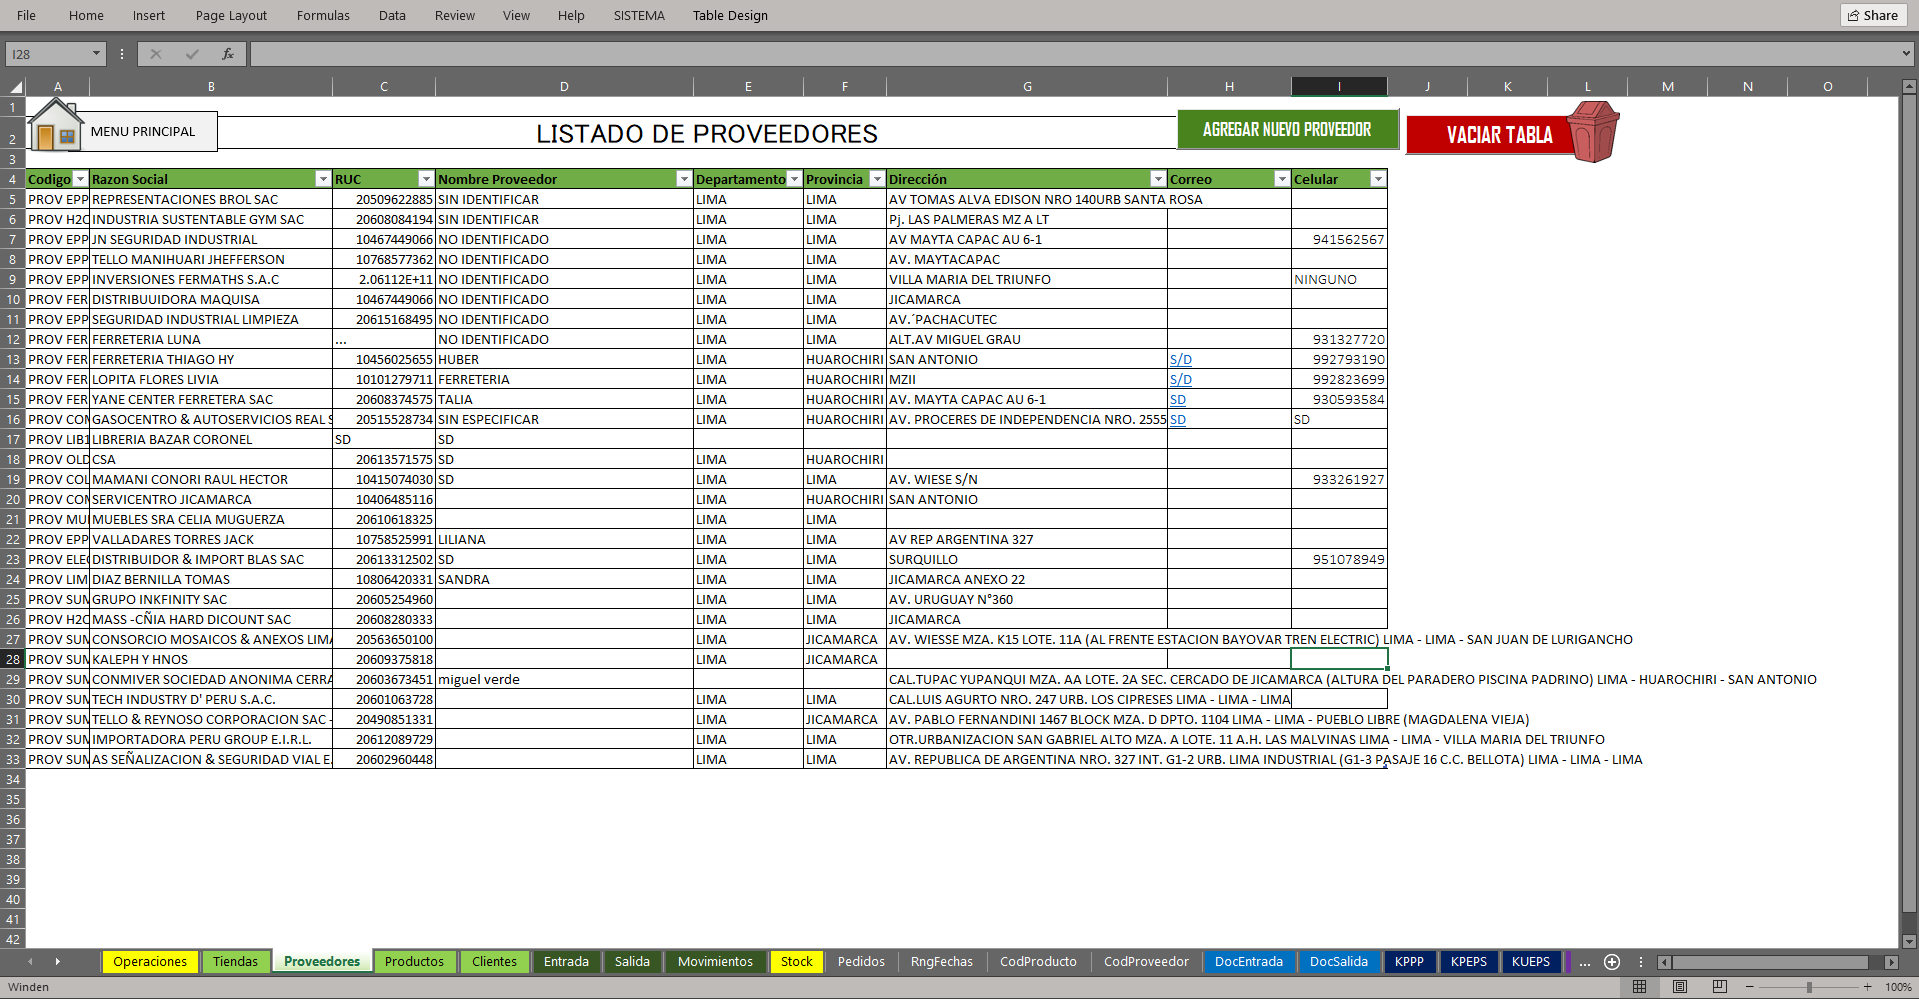Image resolution: width=1919 pixels, height=999 pixels.
Task: Click the Share icon button
Action: [x=1873, y=15]
